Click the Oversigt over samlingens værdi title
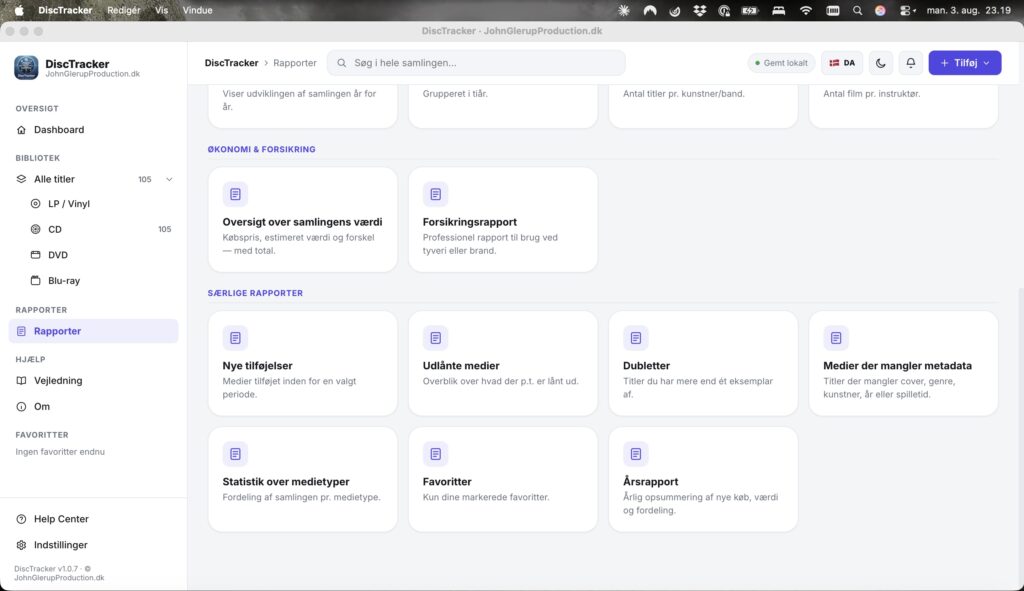 pos(302,222)
